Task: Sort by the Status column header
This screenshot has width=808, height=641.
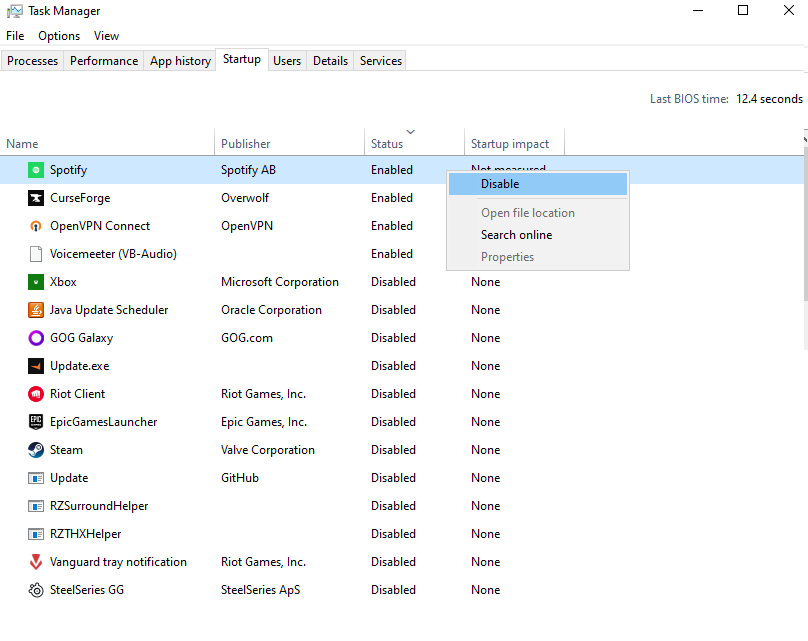Action: point(414,142)
